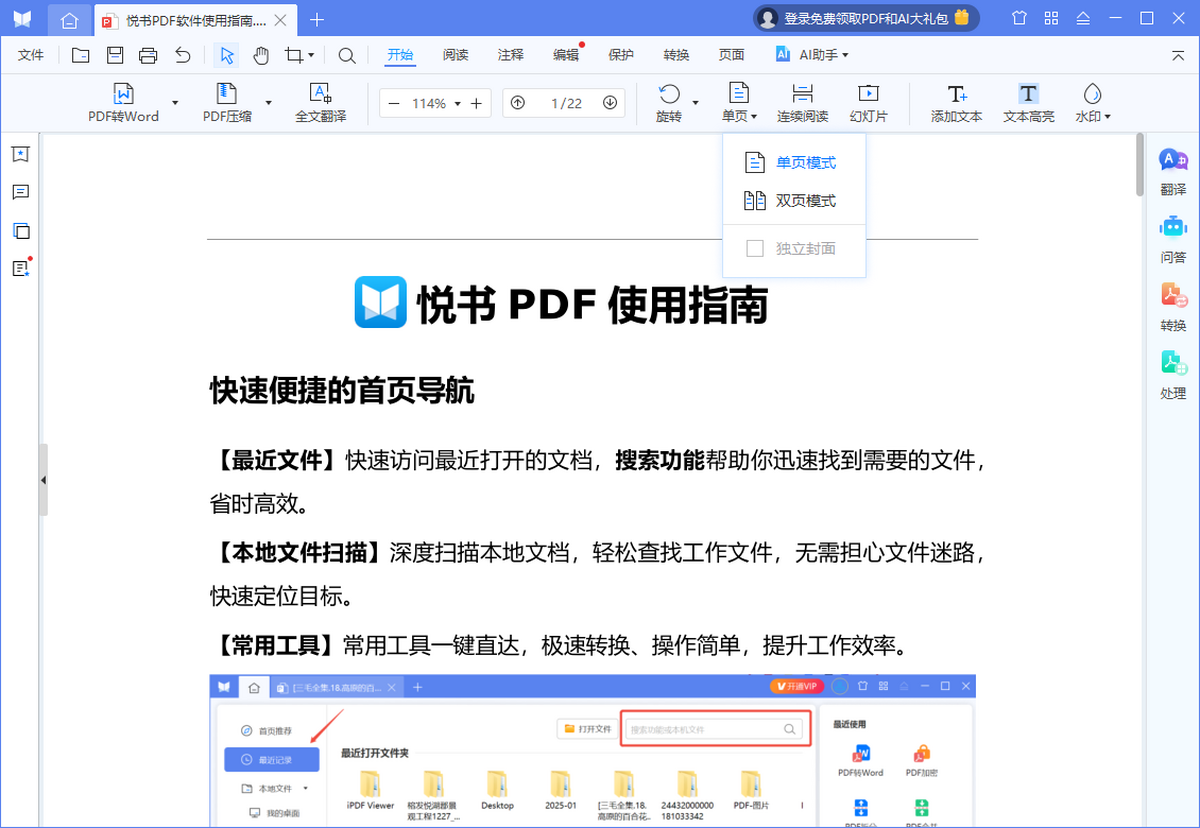Select the crop tool icon
The height and width of the screenshot is (828, 1200).
(294, 55)
